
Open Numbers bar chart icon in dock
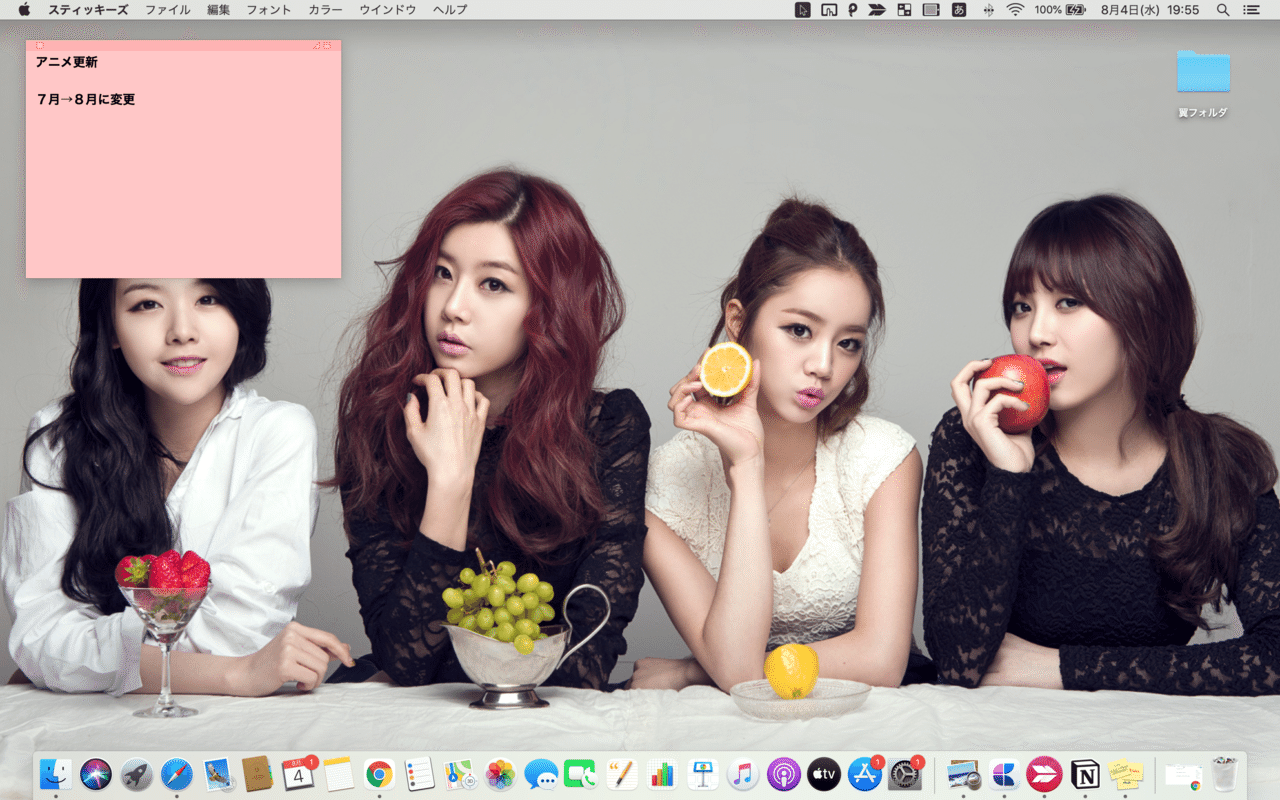coord(662,774)
